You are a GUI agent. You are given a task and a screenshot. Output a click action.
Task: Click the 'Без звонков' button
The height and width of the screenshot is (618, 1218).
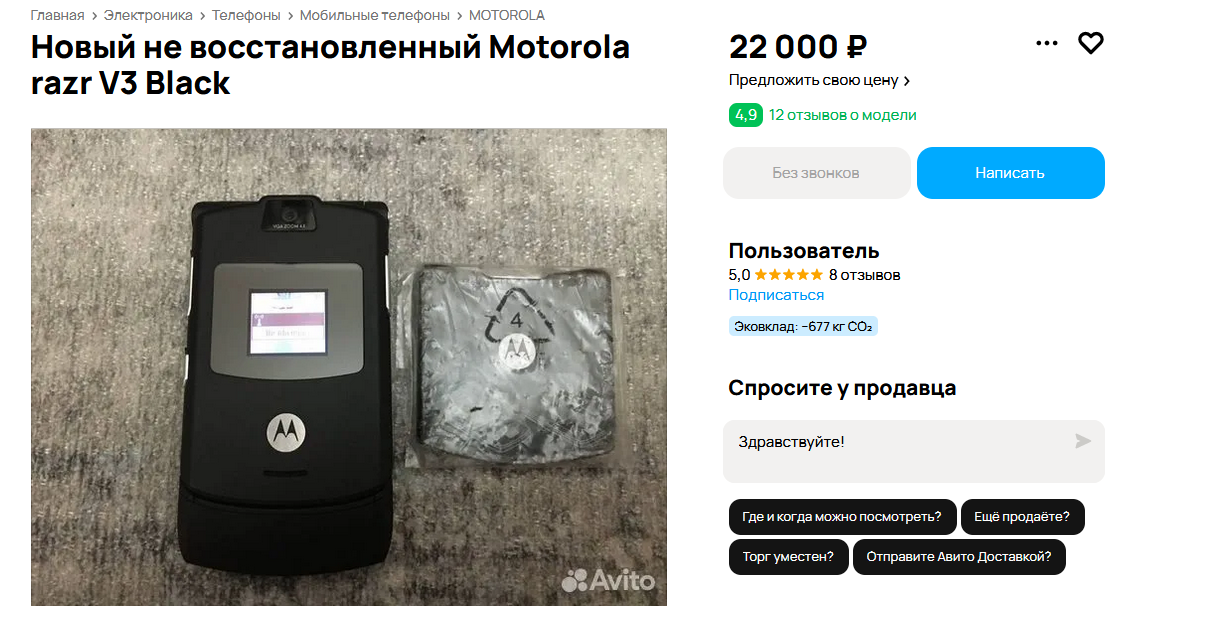tap(816, 173)
